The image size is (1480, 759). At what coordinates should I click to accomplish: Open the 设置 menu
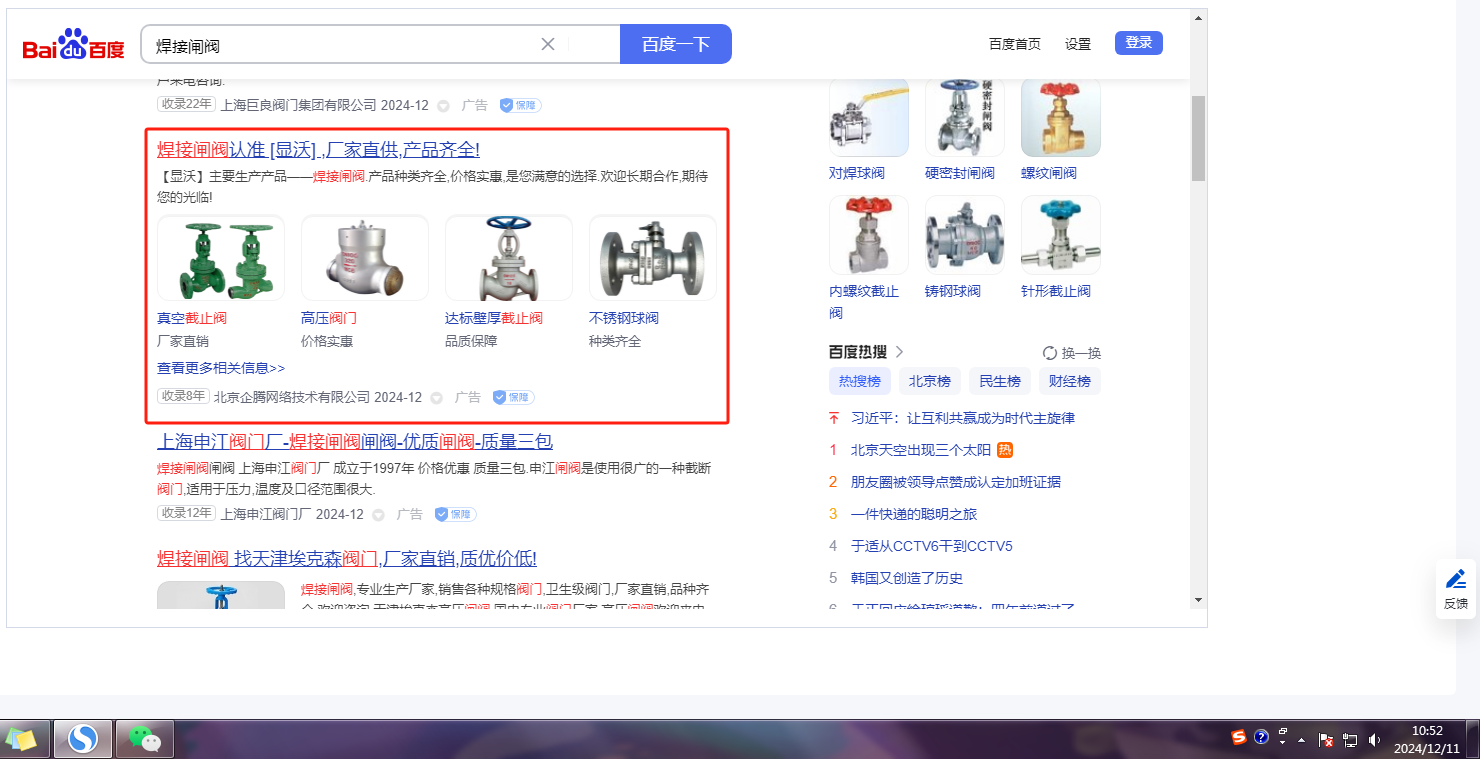[x=1078, y=44]
